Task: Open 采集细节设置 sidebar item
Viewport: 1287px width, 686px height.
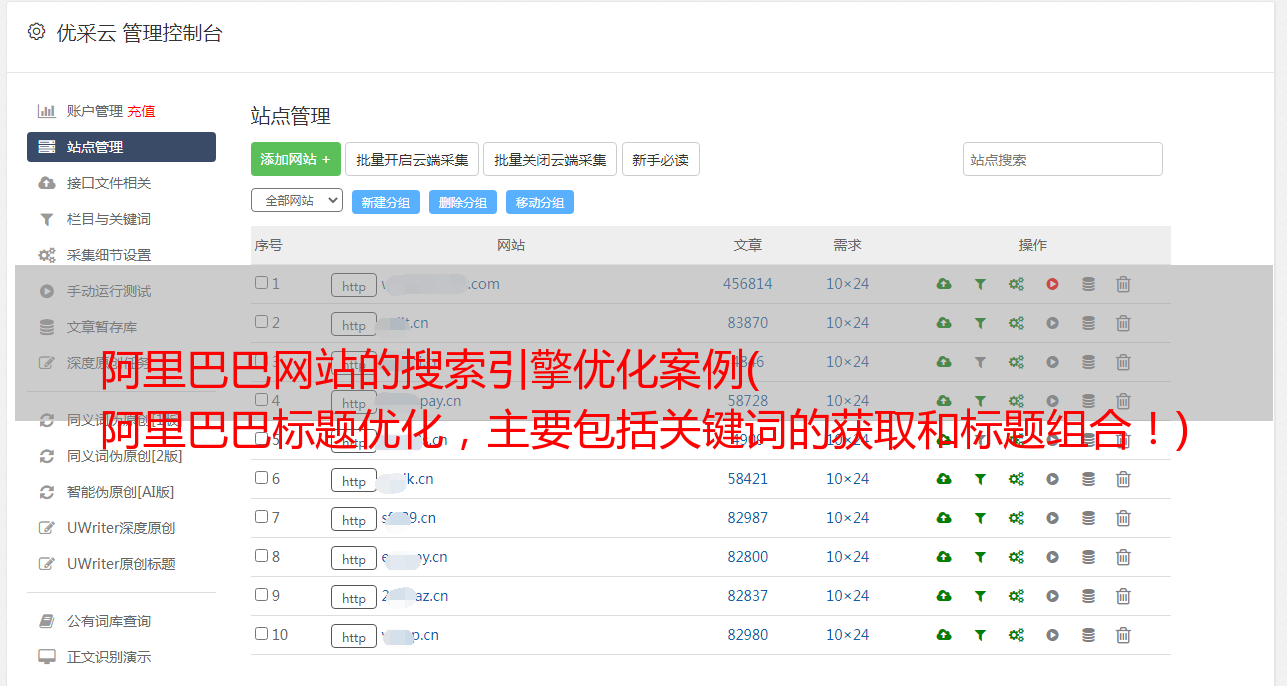Action: pos(109,255)
